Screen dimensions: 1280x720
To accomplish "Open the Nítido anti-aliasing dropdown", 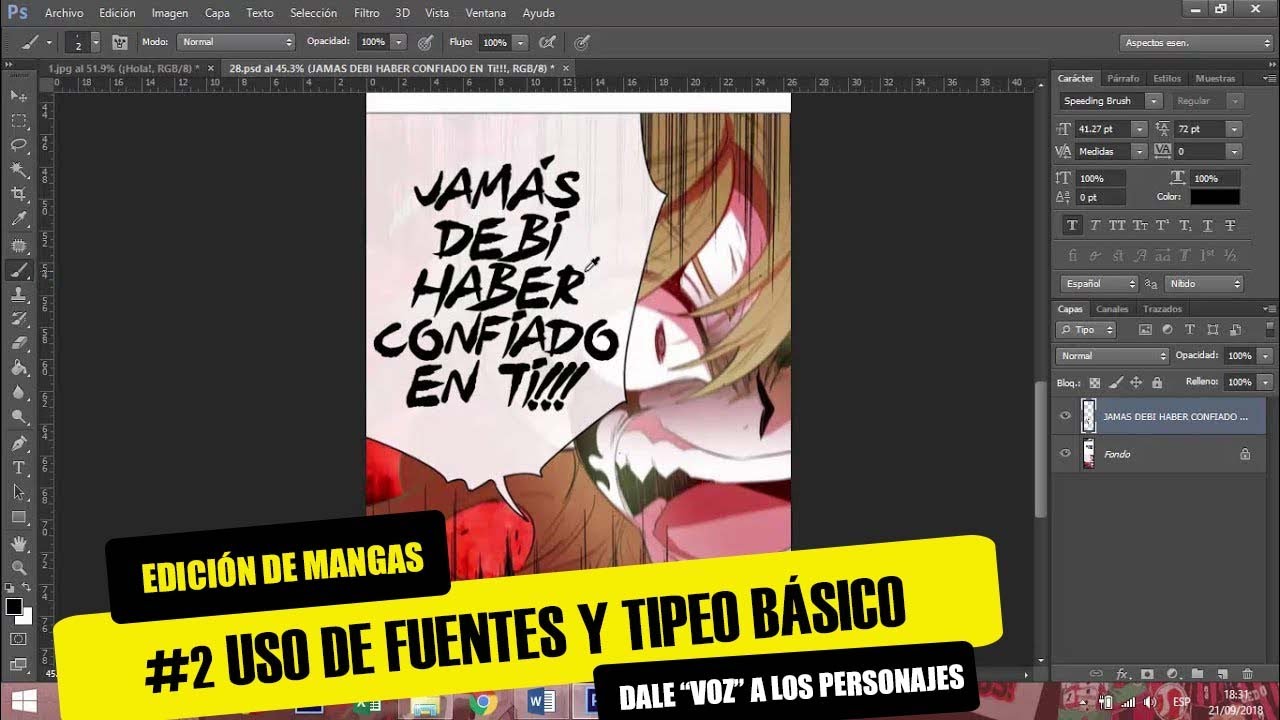I will pyautogui.click(x=1204, y=284).
